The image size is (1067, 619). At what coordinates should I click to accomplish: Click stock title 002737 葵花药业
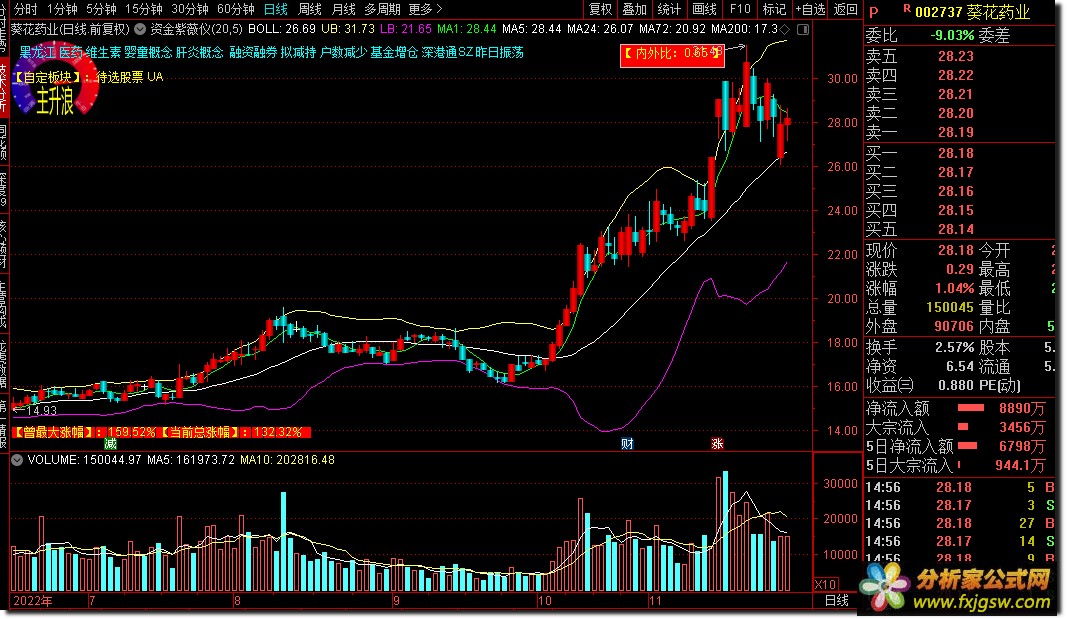pos(972,12)
